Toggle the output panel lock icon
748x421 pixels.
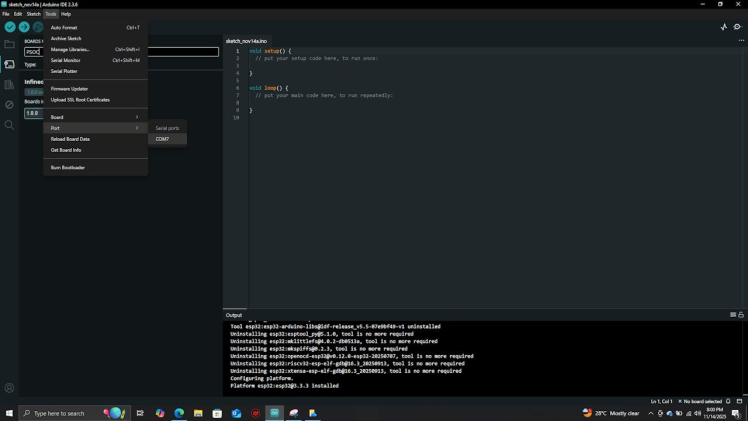[741, 315]
